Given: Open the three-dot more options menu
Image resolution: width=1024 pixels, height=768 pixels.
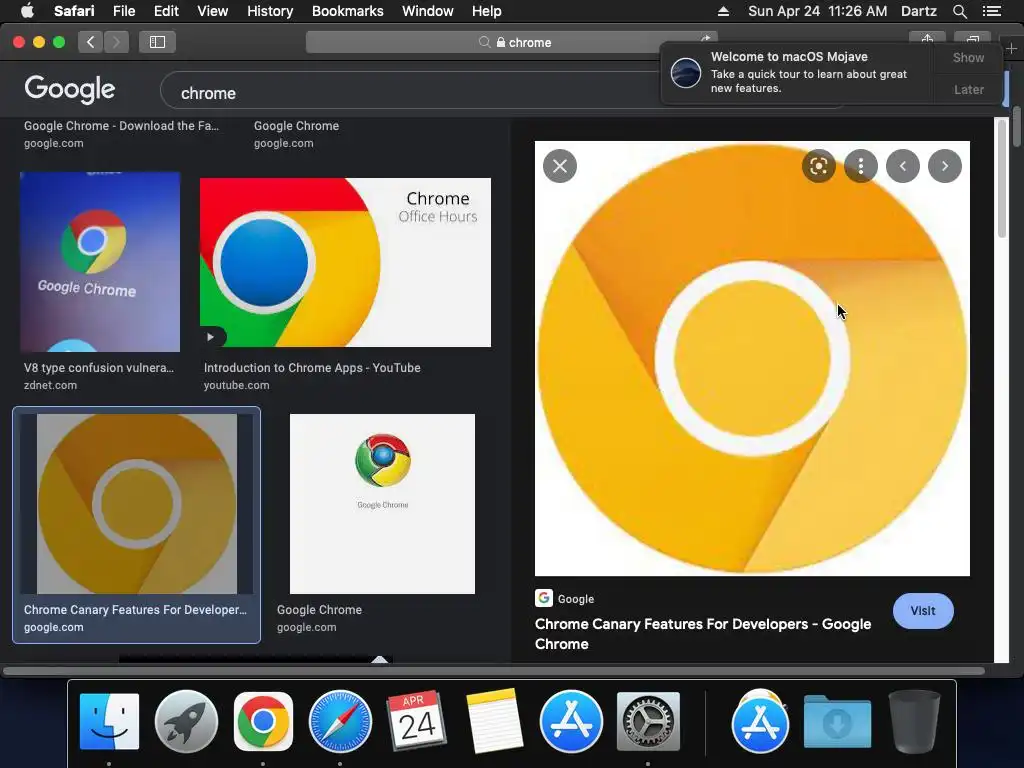Looking at the screenshot, I should 861,166.
